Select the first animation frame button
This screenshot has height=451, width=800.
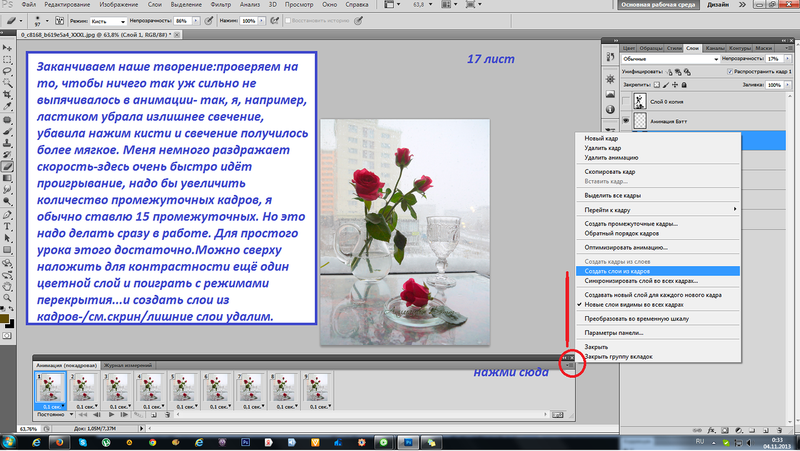tap(83, 415)
